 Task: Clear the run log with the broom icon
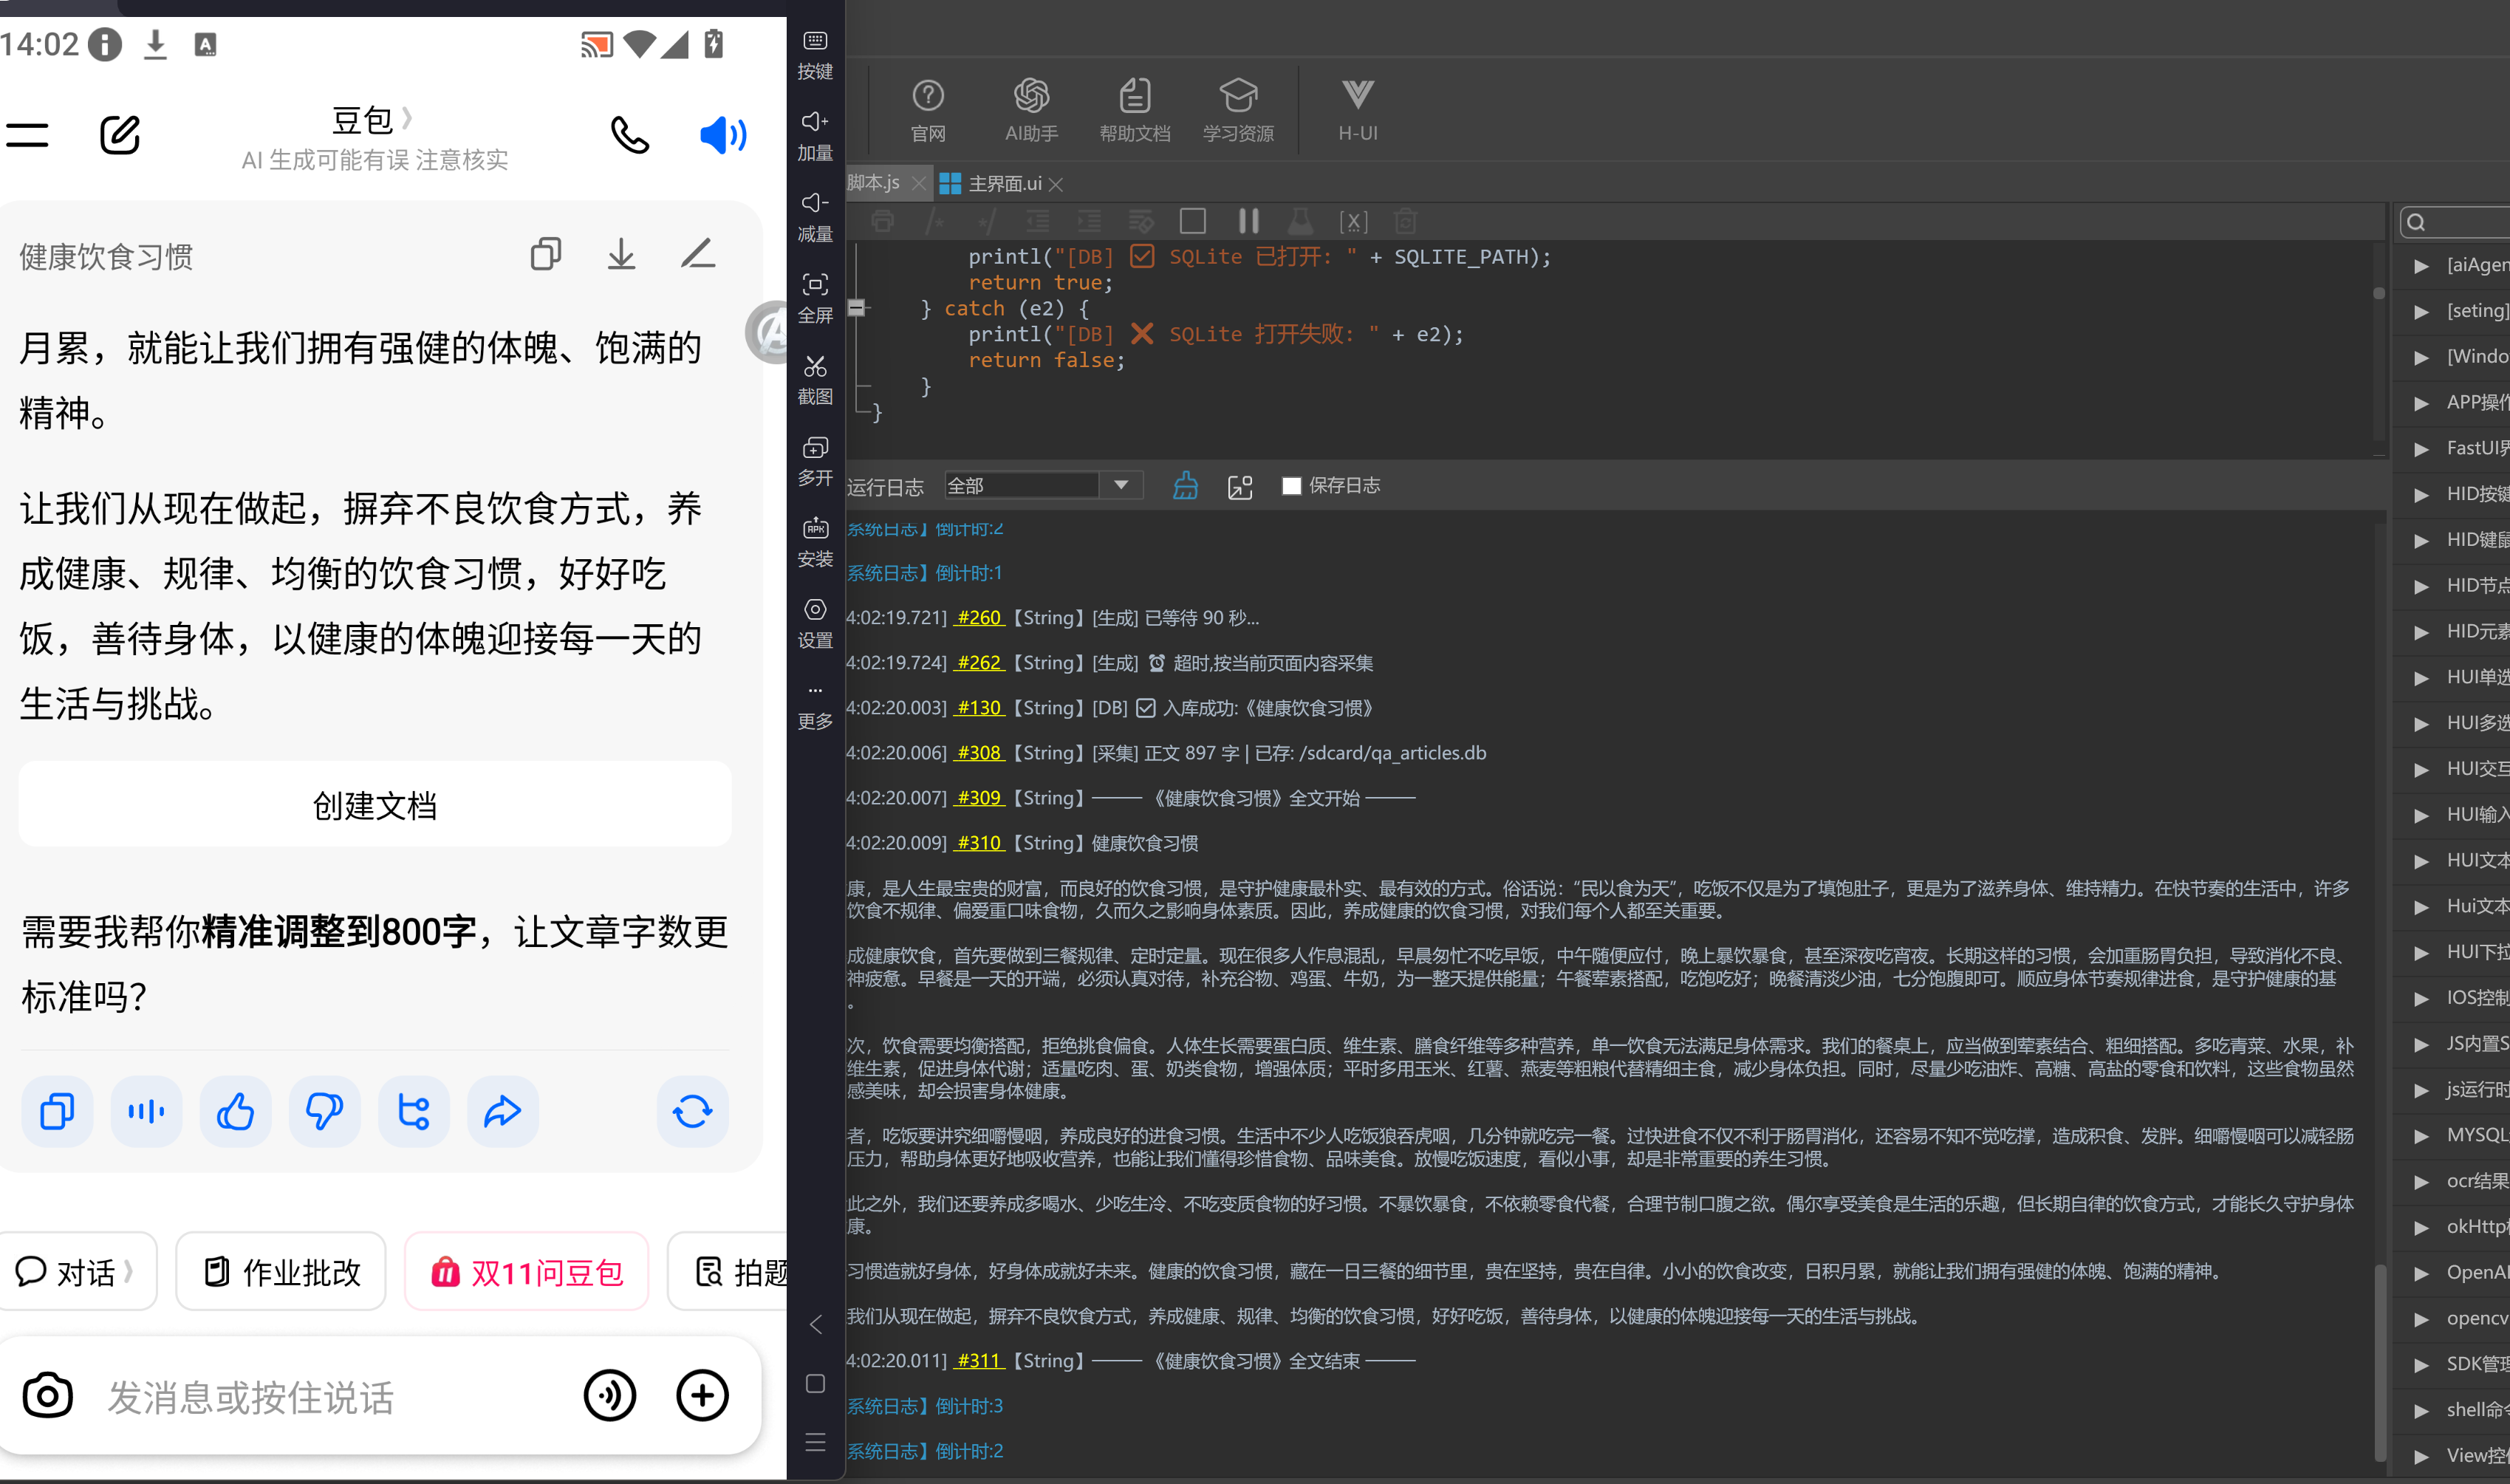click(1185, 486)
